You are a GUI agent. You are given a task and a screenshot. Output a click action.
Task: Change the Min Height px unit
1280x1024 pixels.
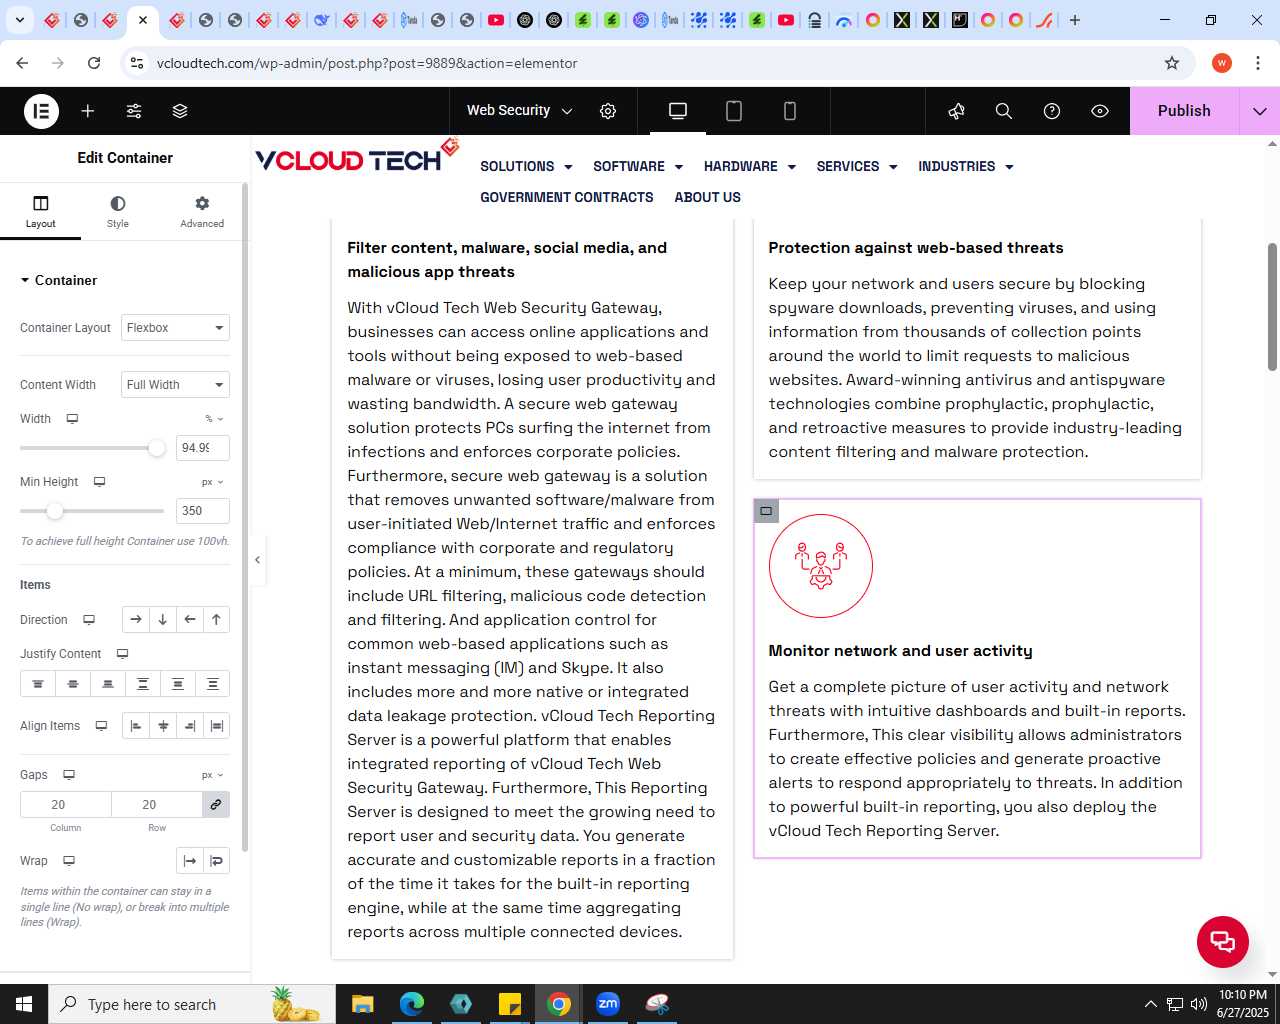pos(213,482)
